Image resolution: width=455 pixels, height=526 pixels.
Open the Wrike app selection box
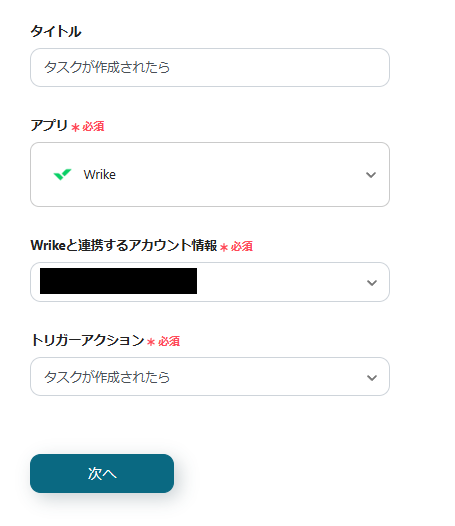click(210, 174)
